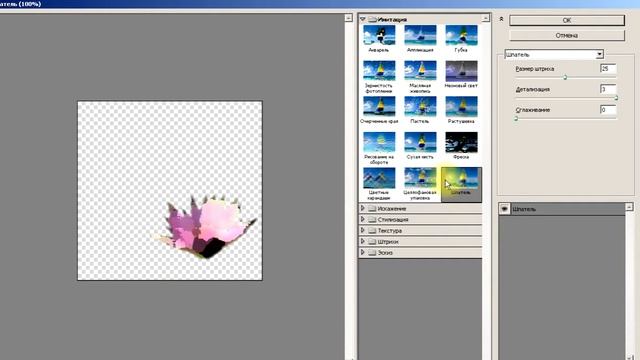Pick the Масляная живопись filter thumbnail

tap(420, 71)
